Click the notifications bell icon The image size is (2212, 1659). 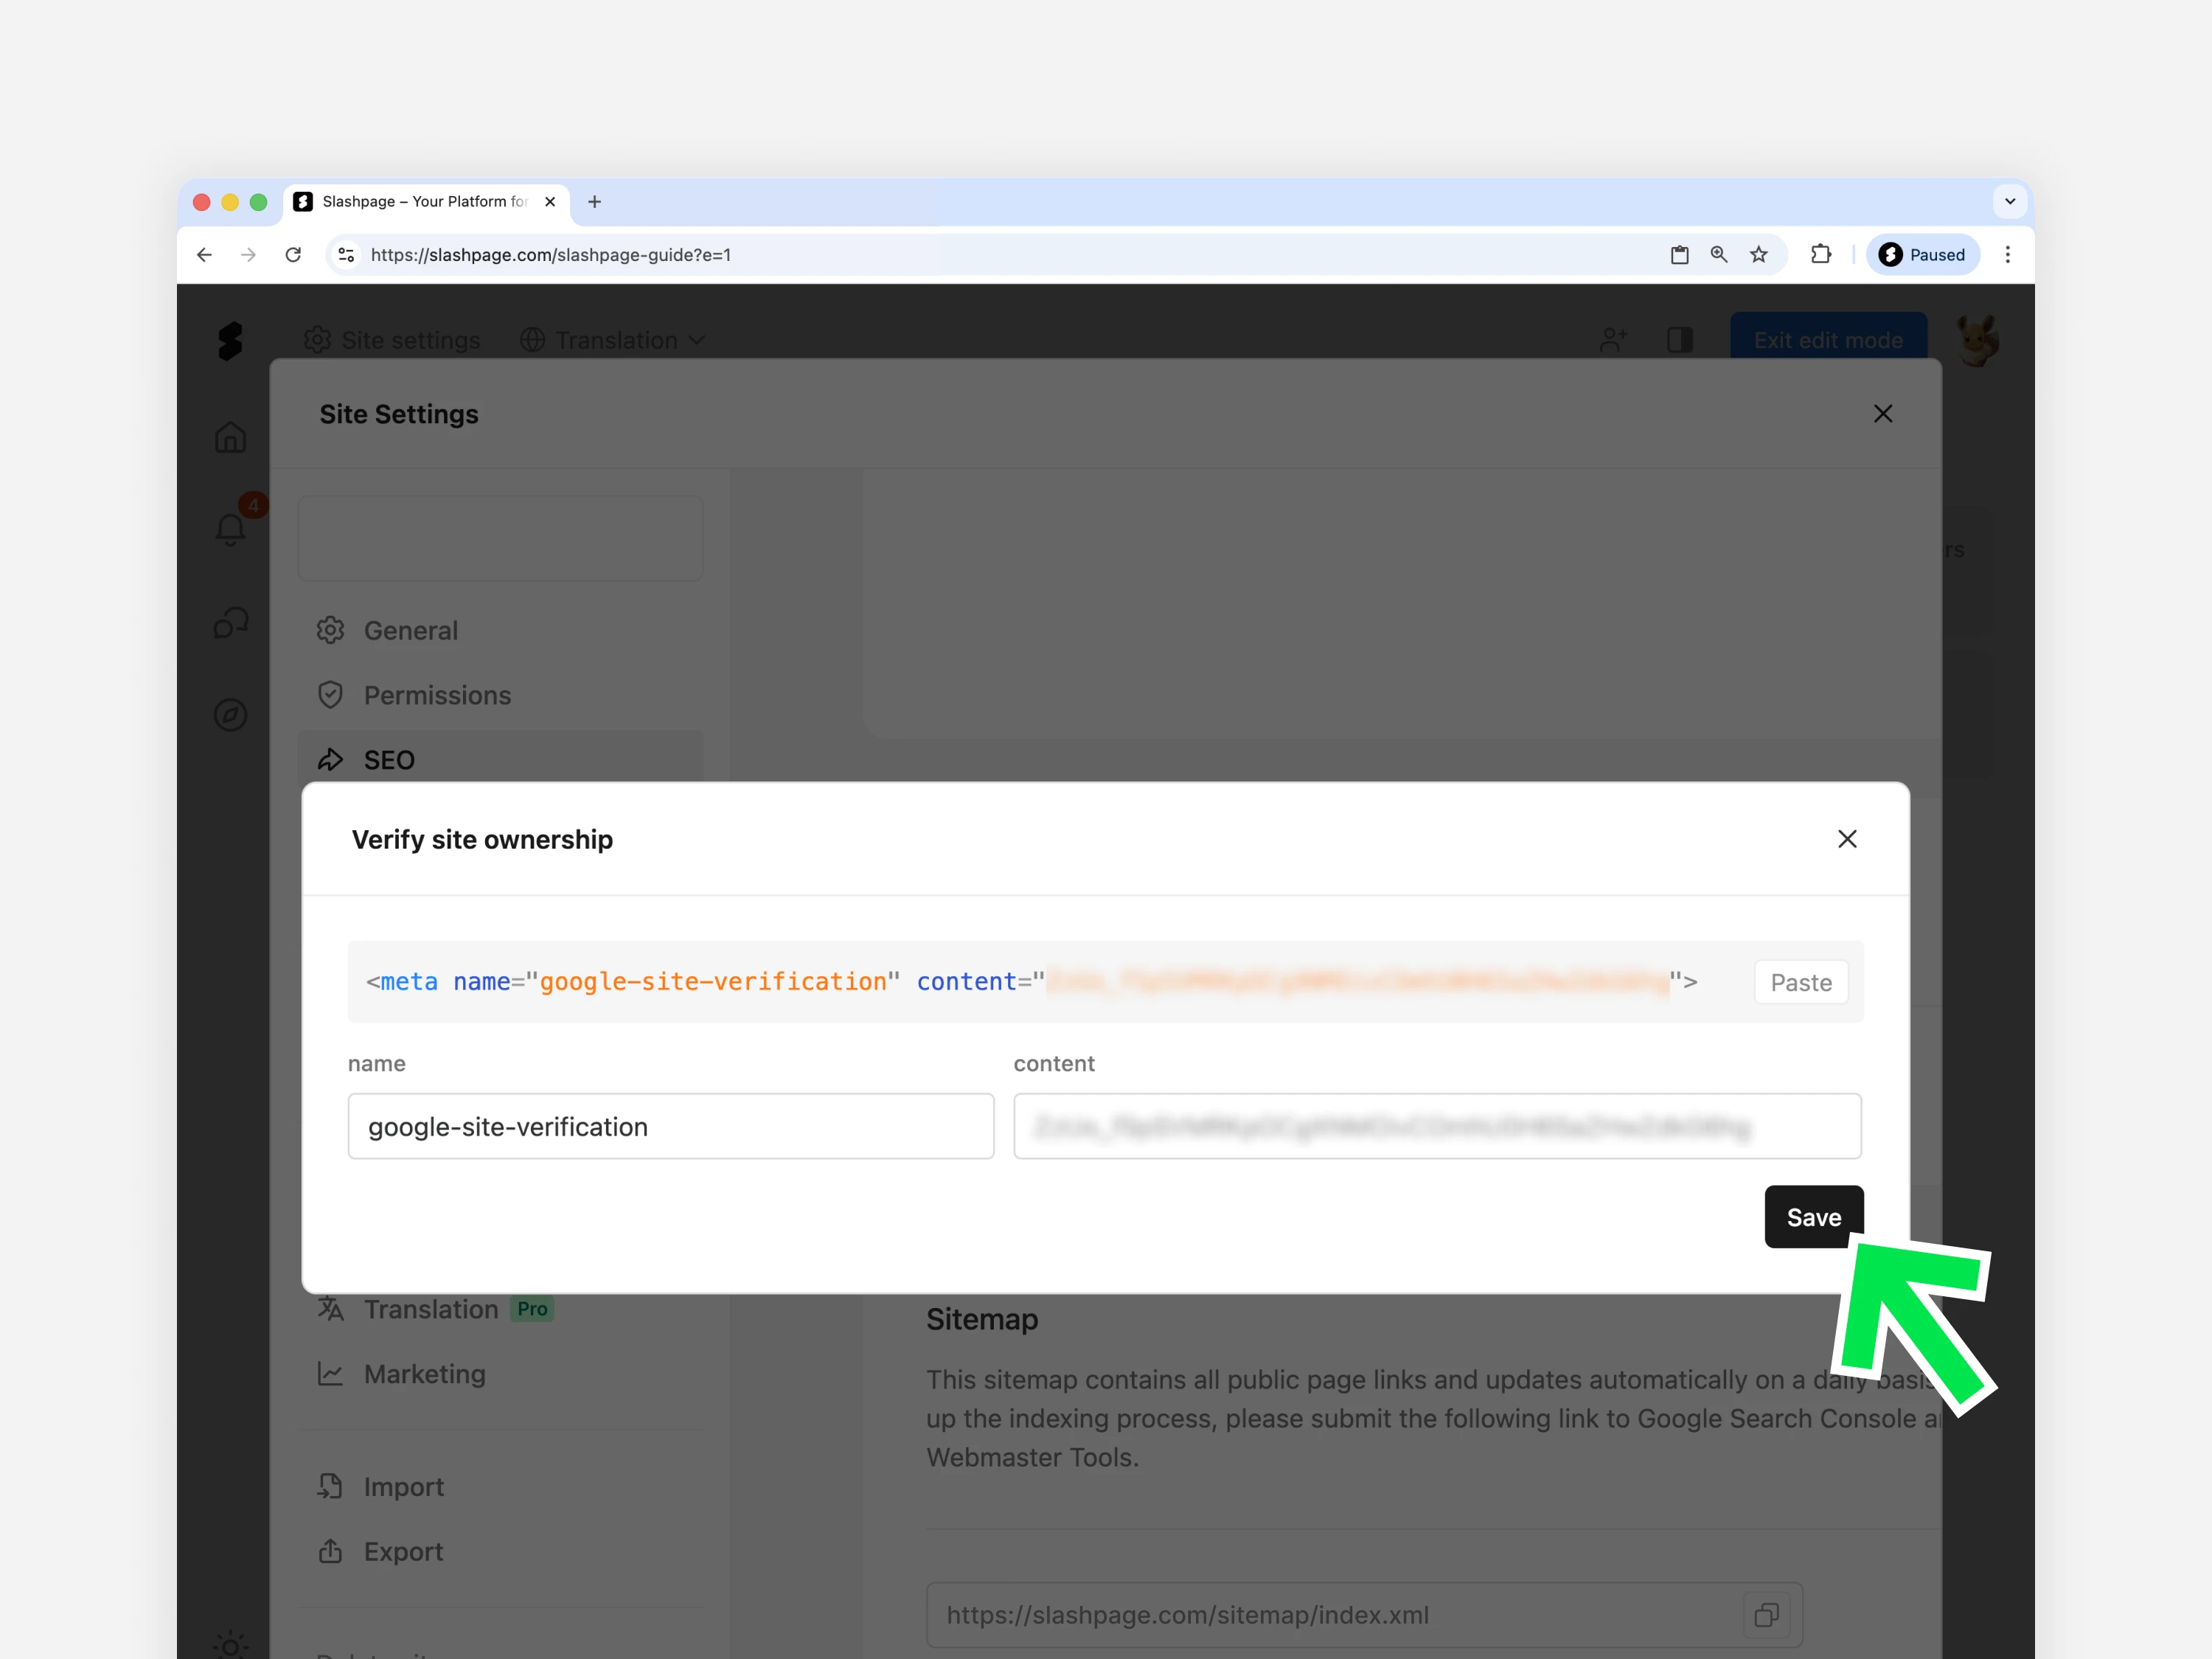[230, 528]
